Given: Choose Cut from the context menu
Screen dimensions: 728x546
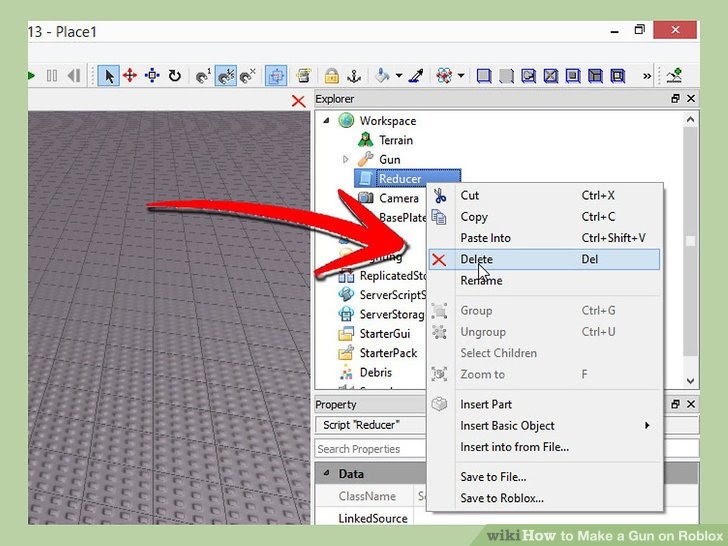Looking at the screenshot, I should coord(545,195).
